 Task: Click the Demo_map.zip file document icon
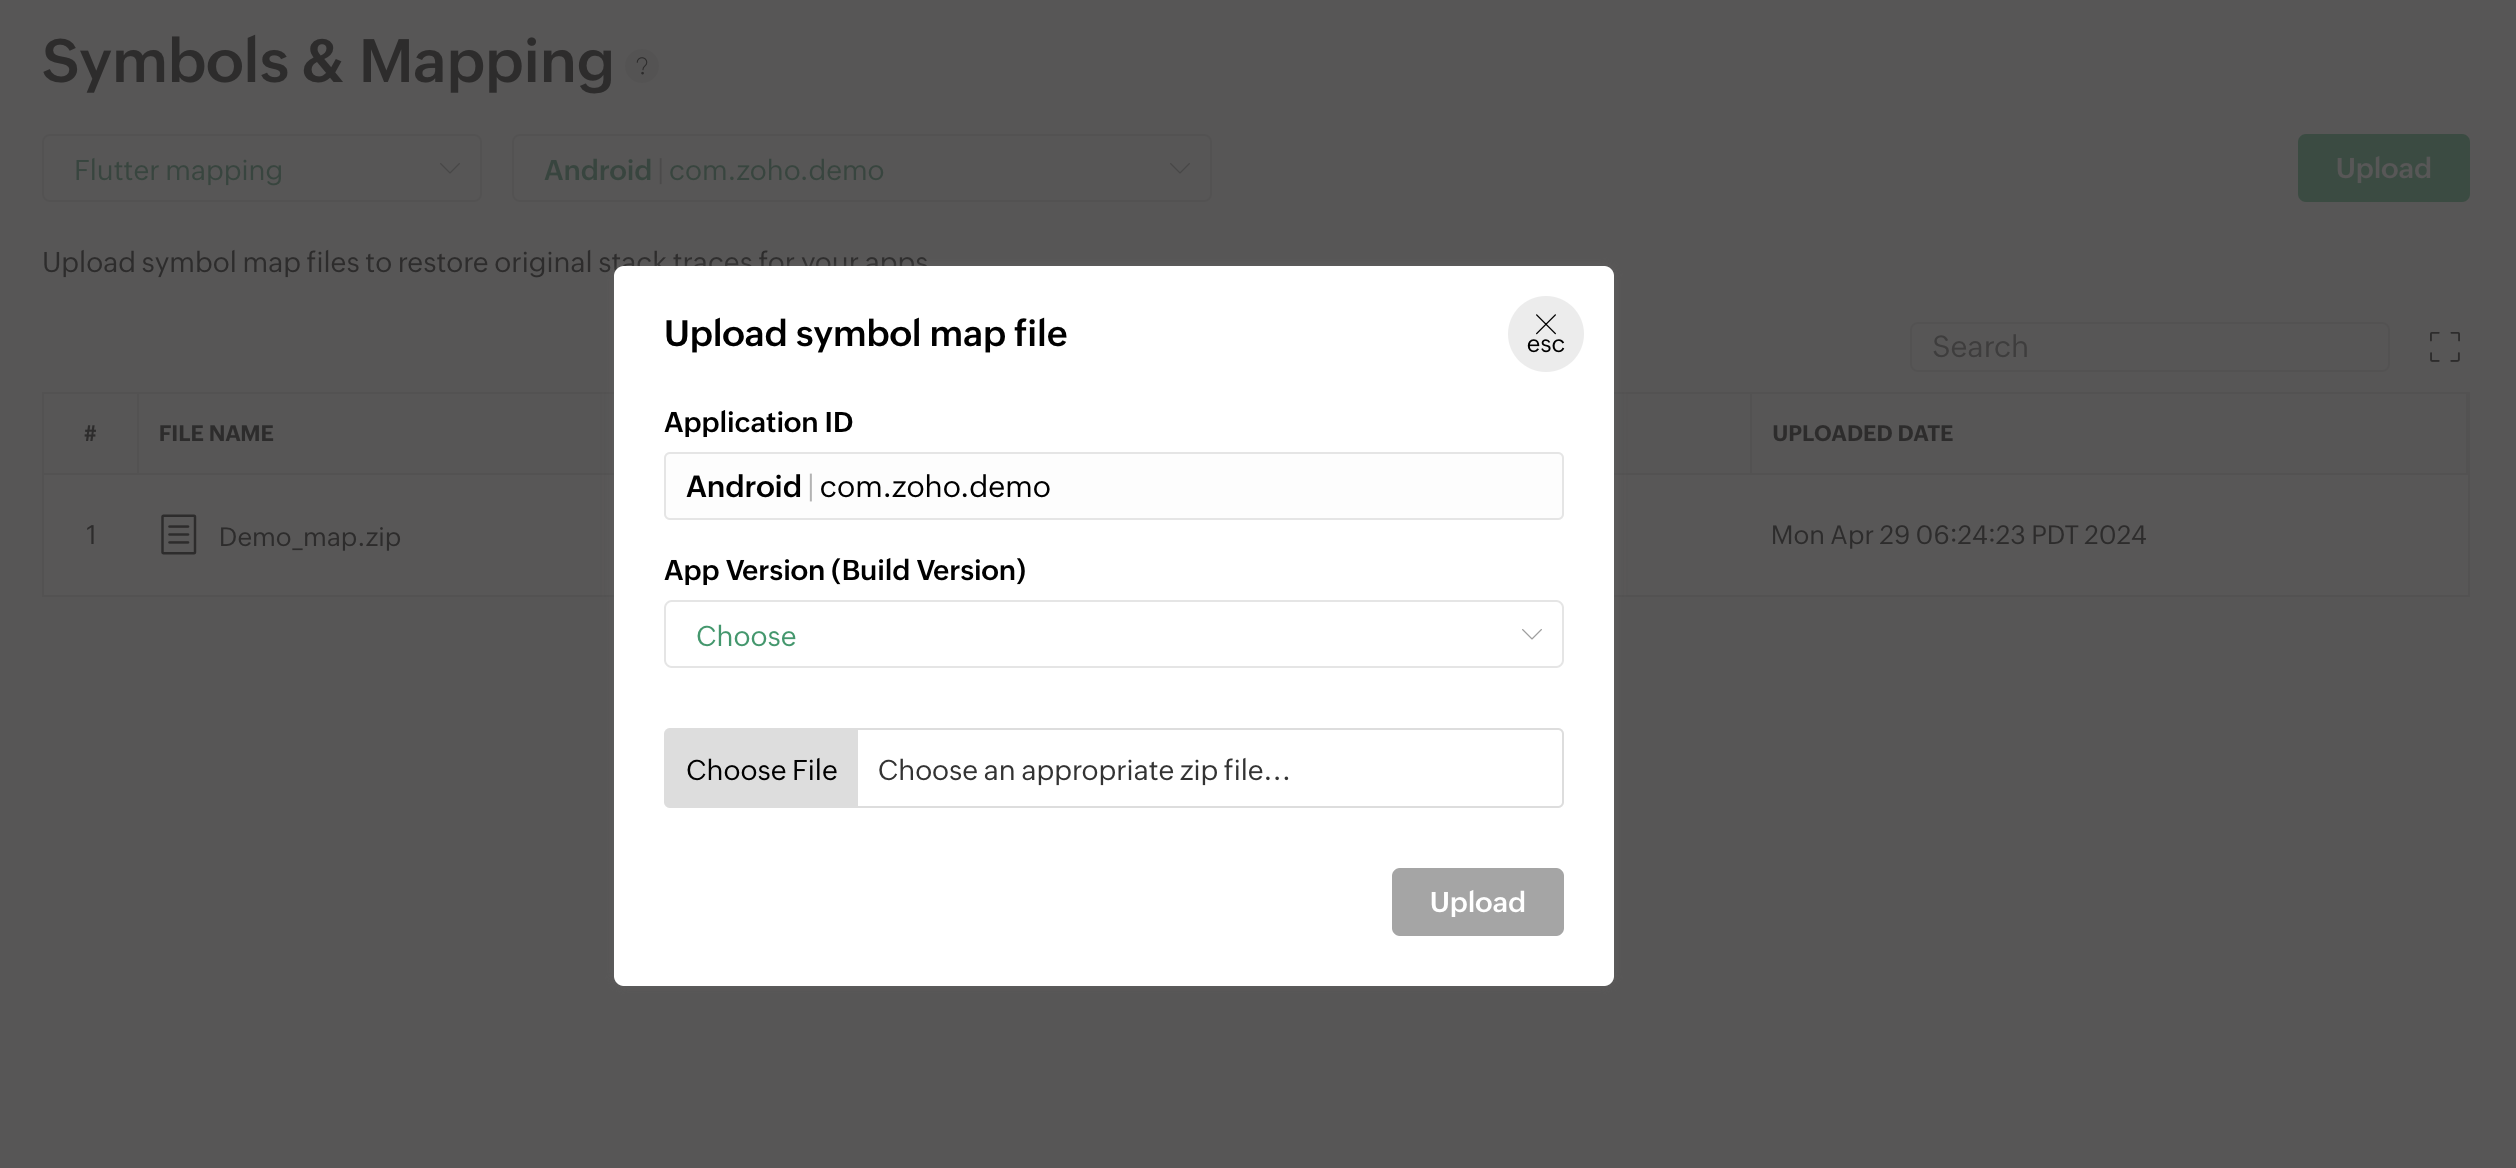pyautogui.click(x=179, y=535)
